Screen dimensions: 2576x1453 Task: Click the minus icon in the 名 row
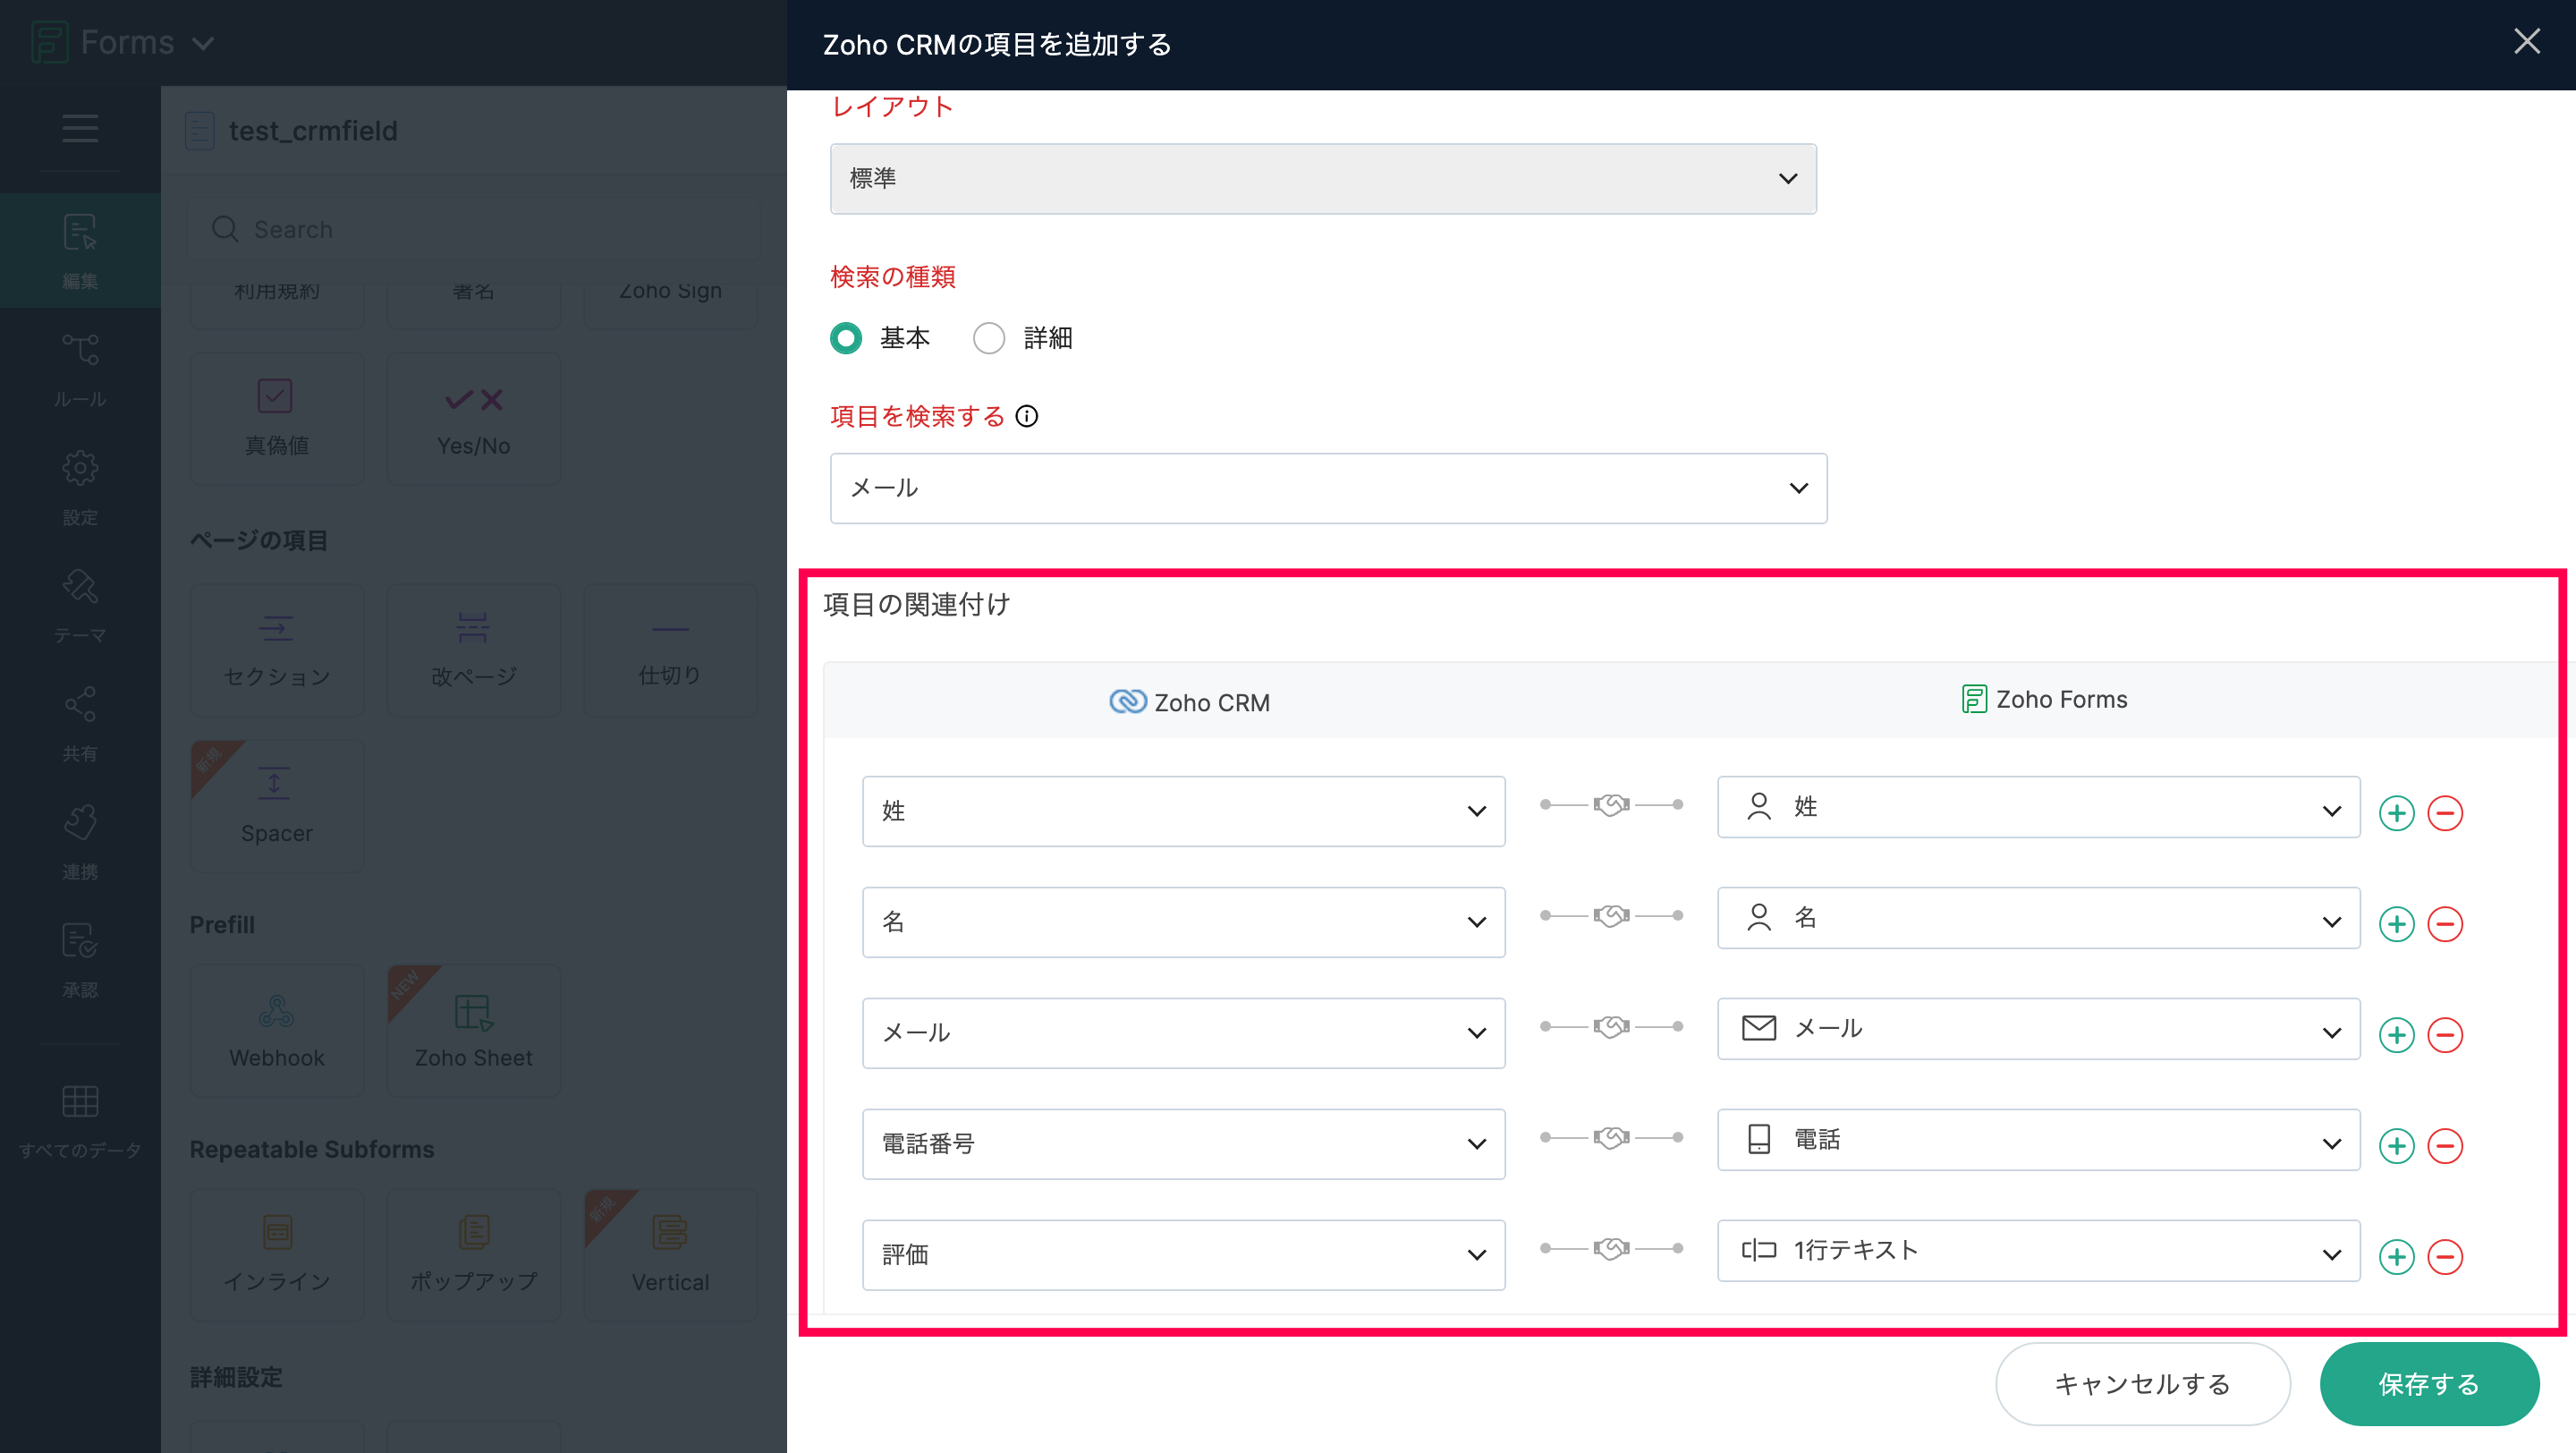pos(2445,924)
